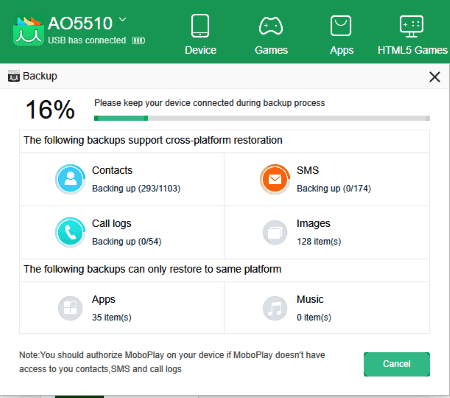
Task: Click the grey Music note icon
Action: (275, 308)
